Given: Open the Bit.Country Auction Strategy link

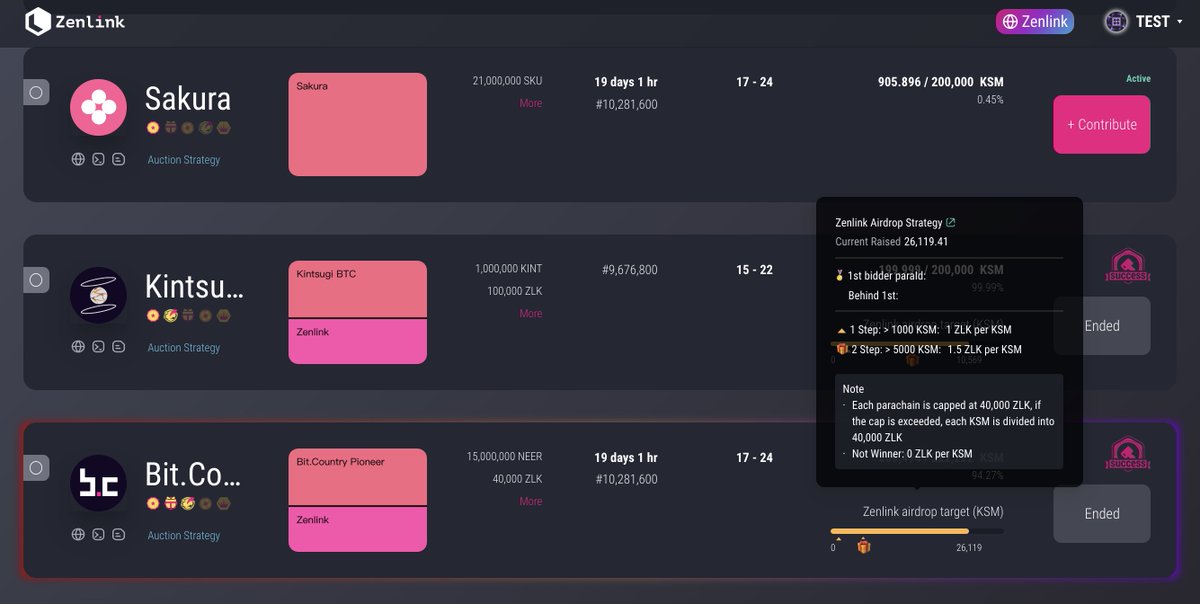Looking at the screenshot, I should point(184,536).
